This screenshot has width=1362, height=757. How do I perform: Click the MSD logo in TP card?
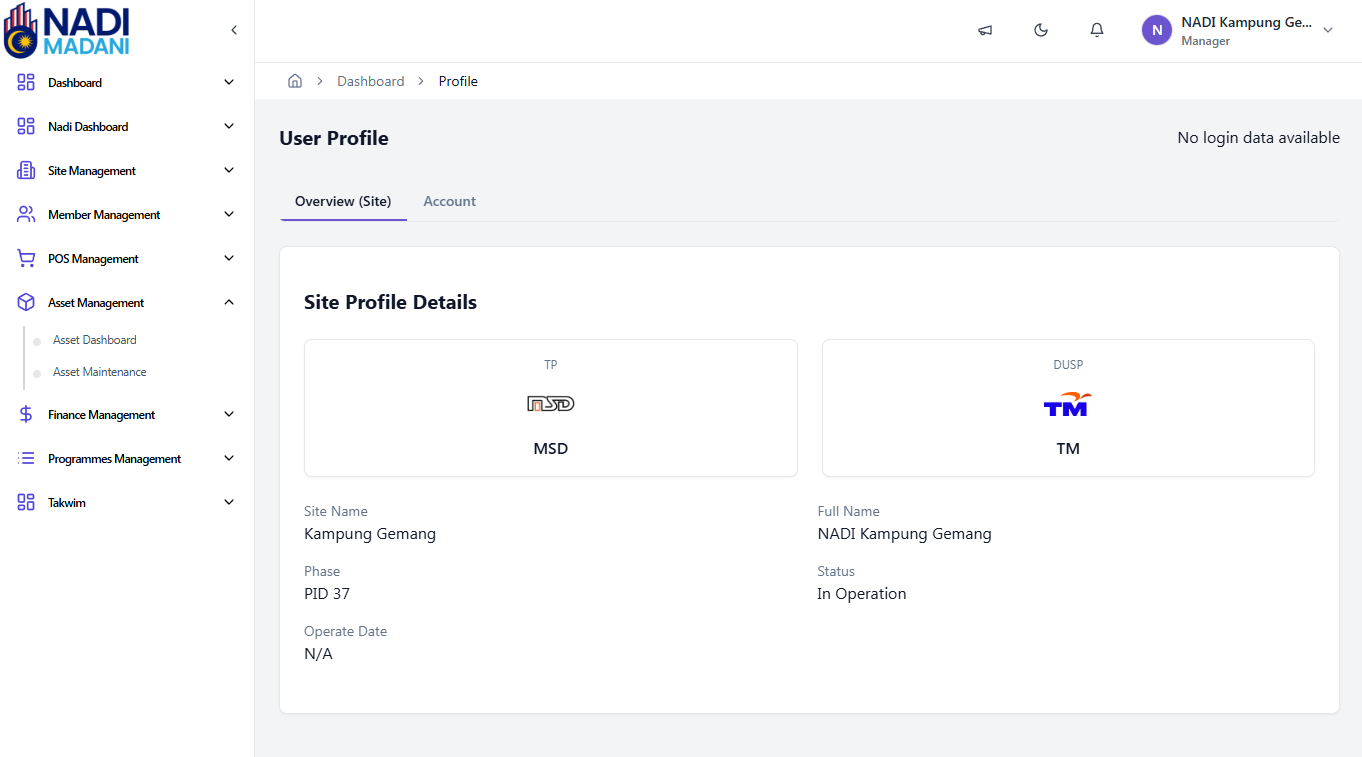[550, 404]
